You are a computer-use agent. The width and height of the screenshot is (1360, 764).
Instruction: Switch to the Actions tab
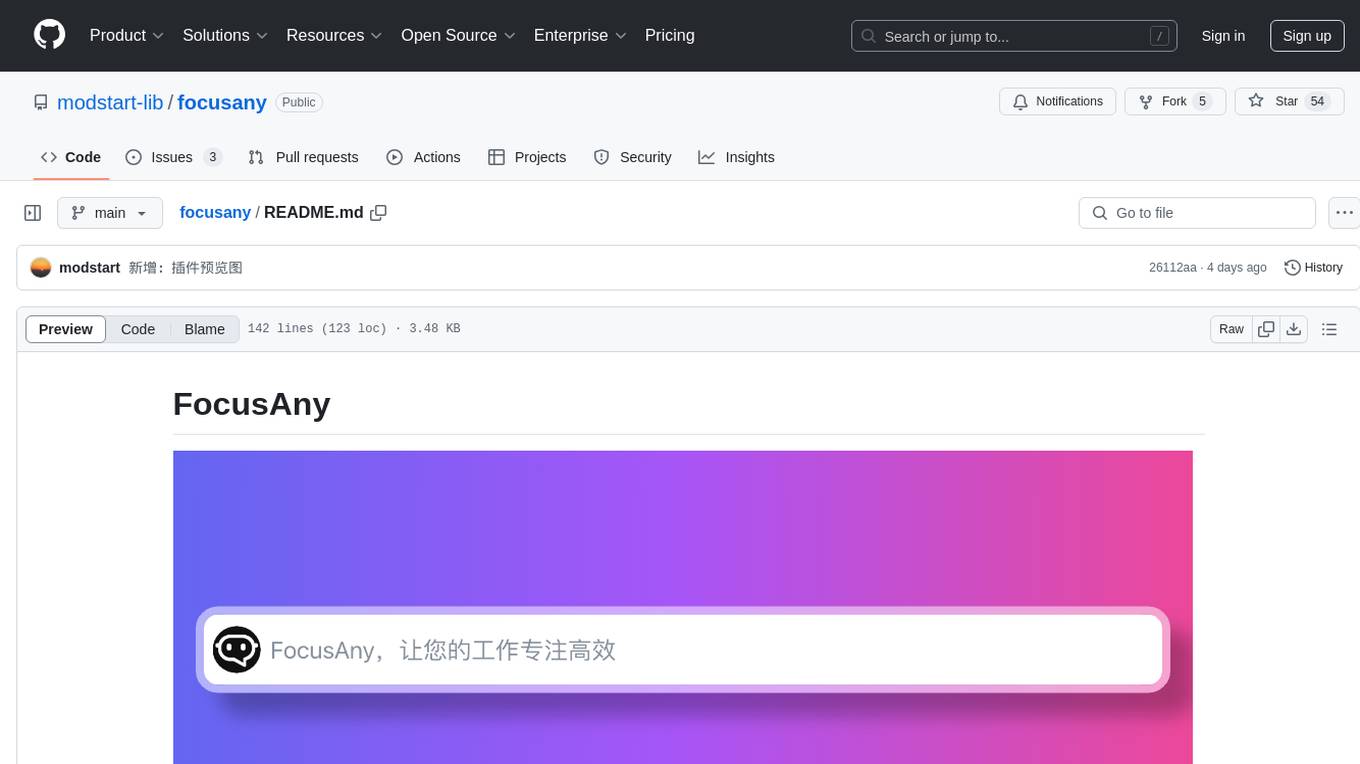tap(423, 157)
